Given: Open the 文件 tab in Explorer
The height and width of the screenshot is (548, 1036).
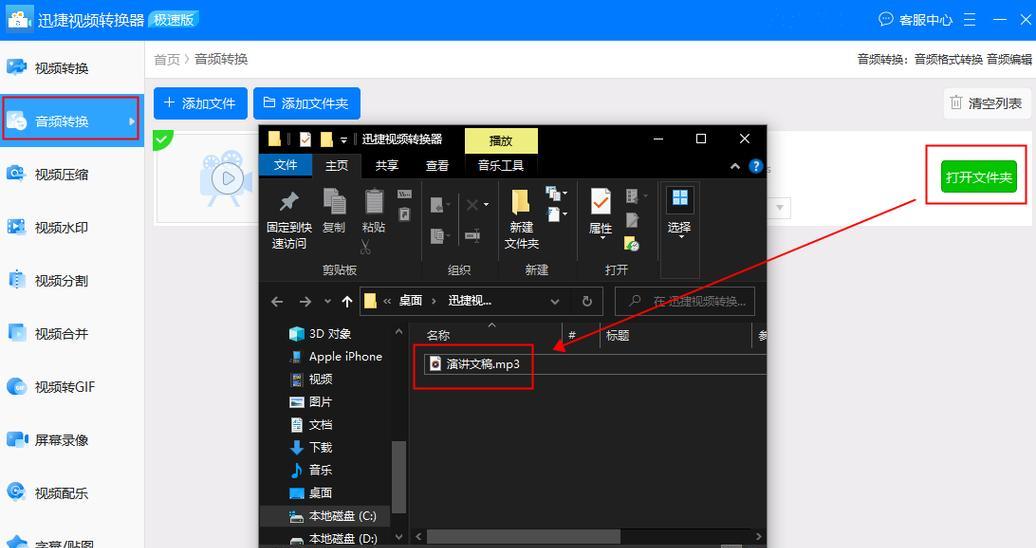Looking at the screenshot, I should (285, 165).
